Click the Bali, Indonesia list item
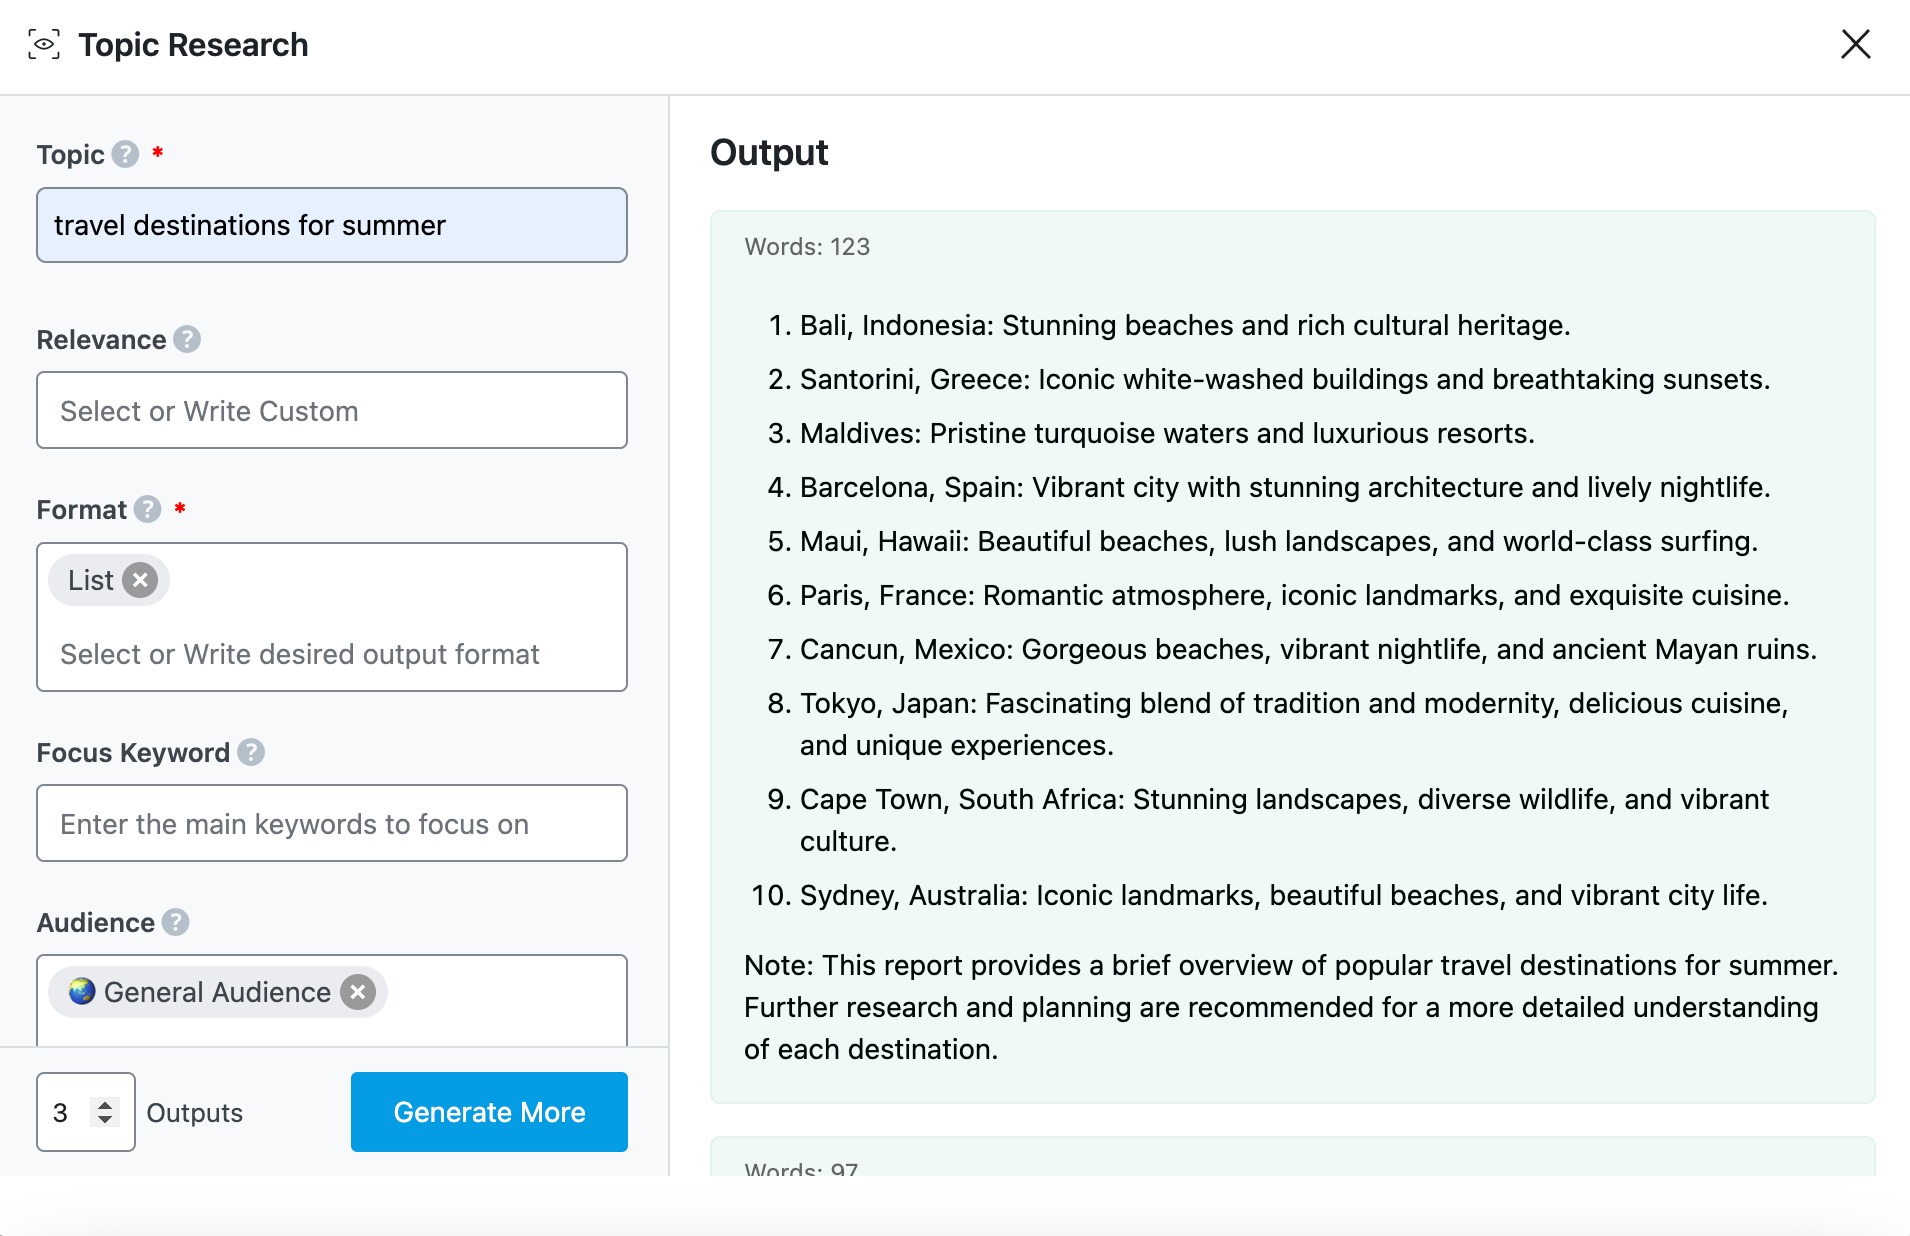This screenshot has height=1236, width=1910. pos(1185,325)
